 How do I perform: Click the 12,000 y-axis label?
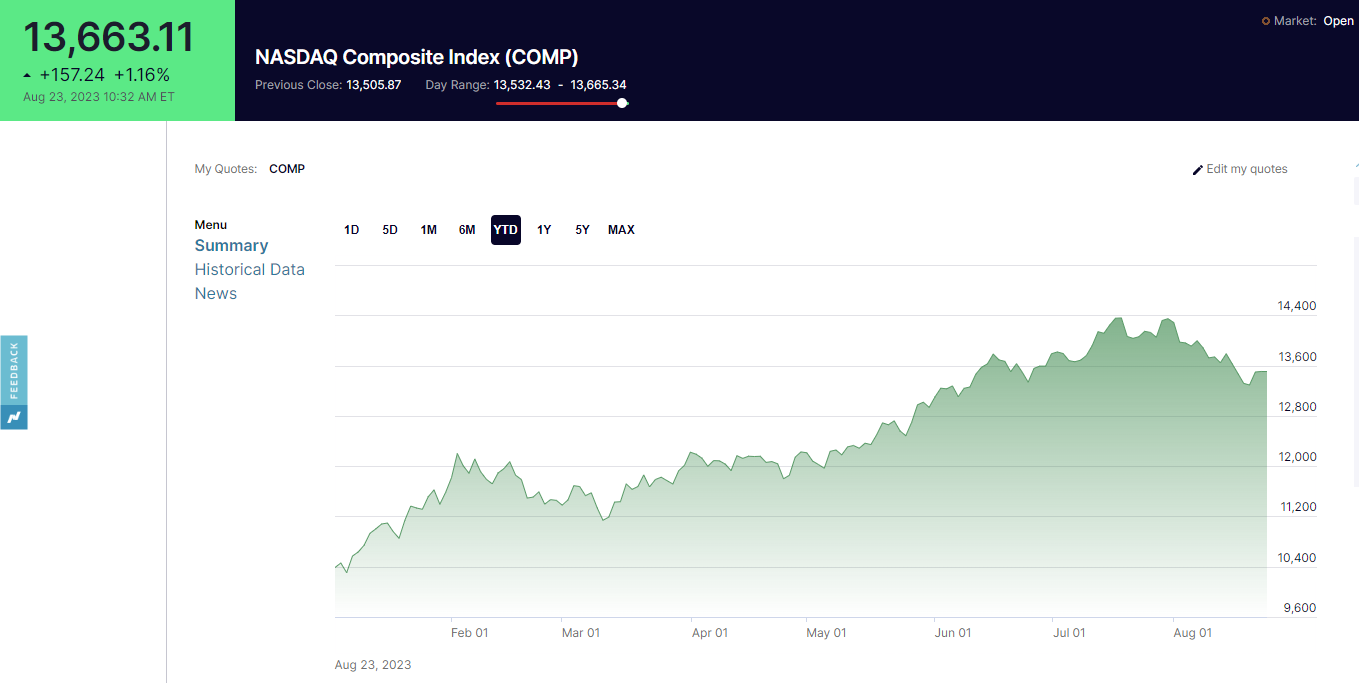1297,457
